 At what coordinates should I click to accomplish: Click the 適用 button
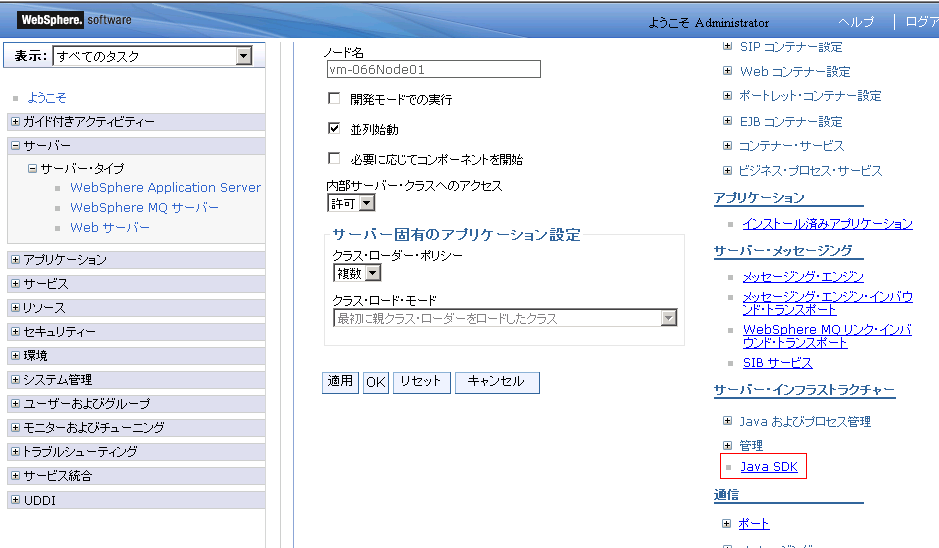click(x=340, y=382)
